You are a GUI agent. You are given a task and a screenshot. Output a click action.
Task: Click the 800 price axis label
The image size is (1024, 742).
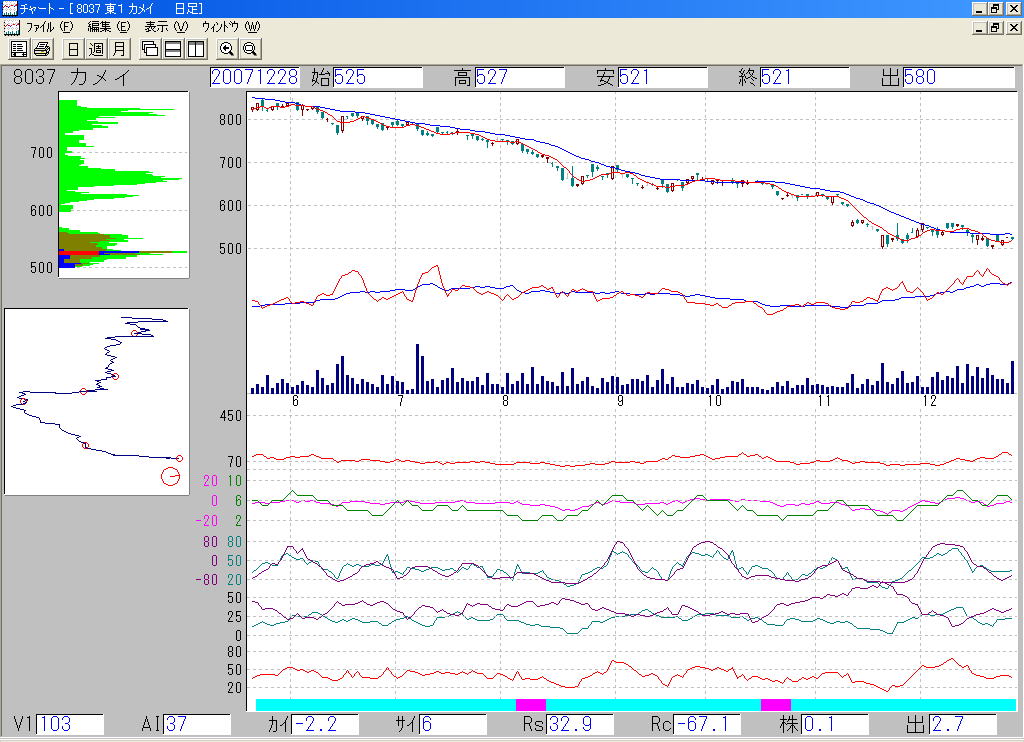230,120
